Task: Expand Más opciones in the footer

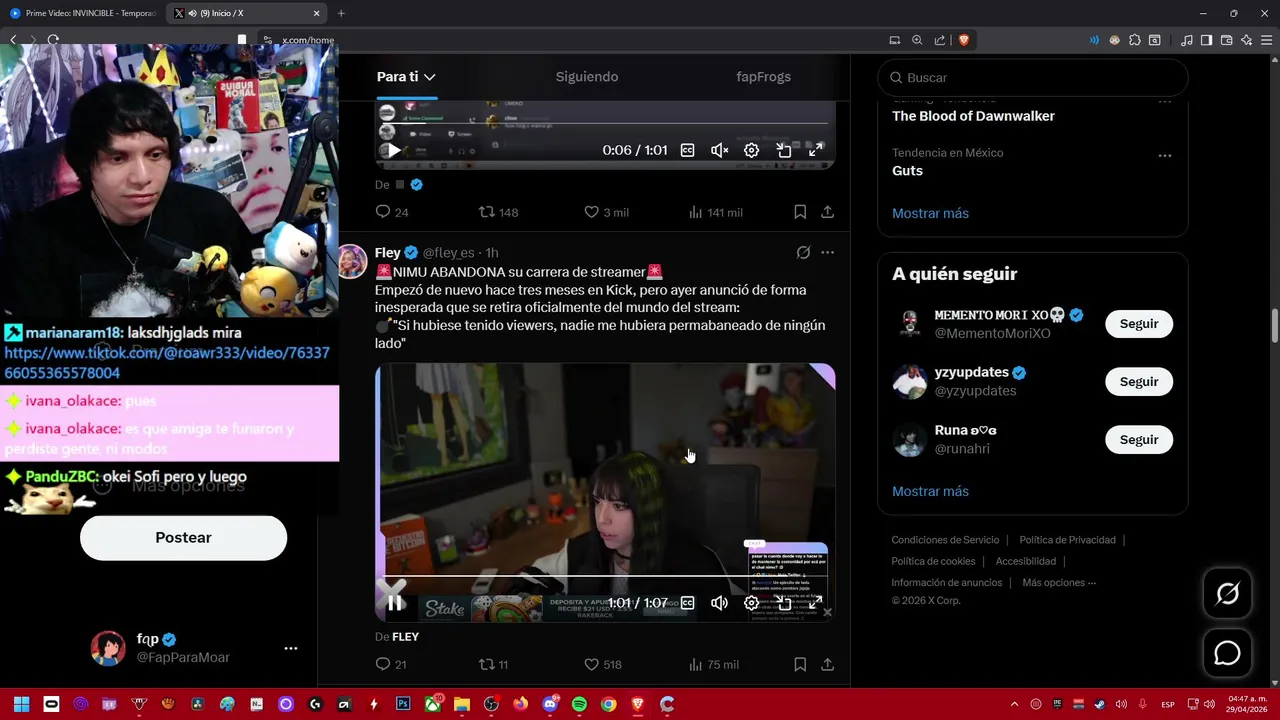Action: pyautogui.click(x=1059, y=583)
